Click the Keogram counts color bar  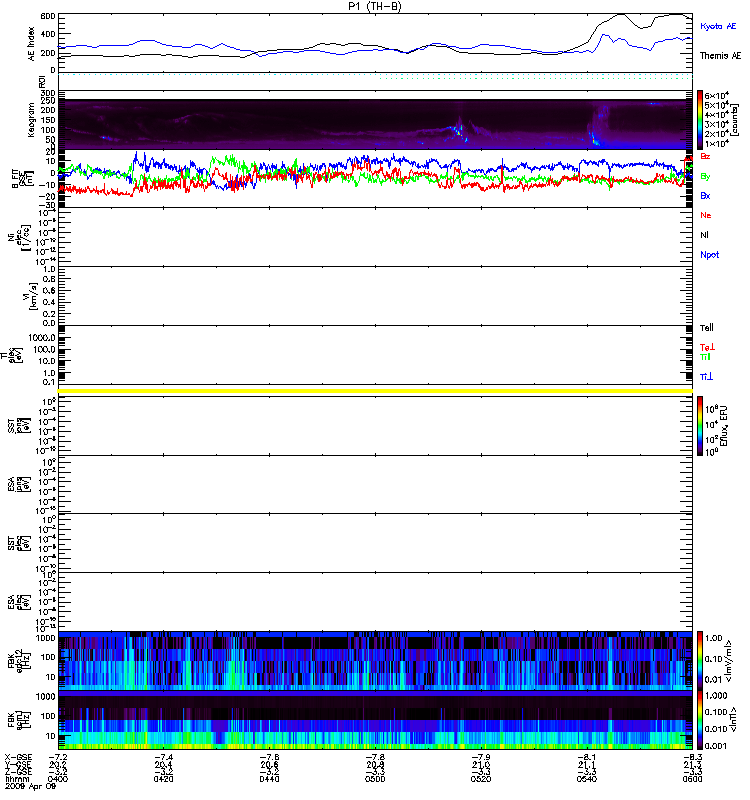pos(699,120)
